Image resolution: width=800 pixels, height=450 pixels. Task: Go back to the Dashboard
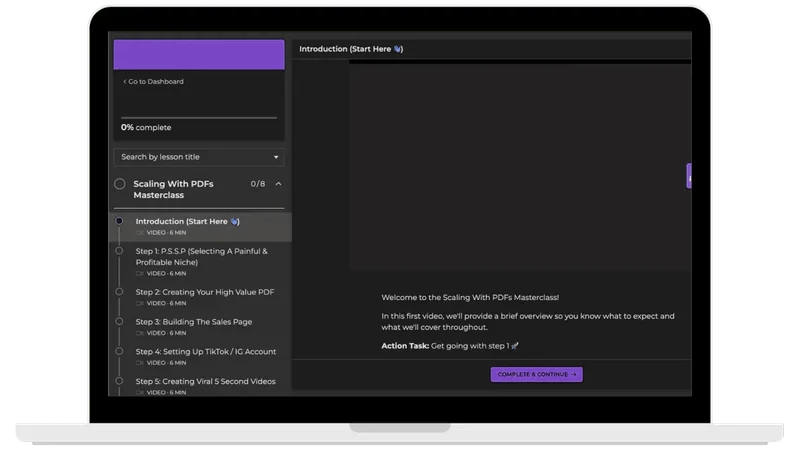tap(153, 82)
